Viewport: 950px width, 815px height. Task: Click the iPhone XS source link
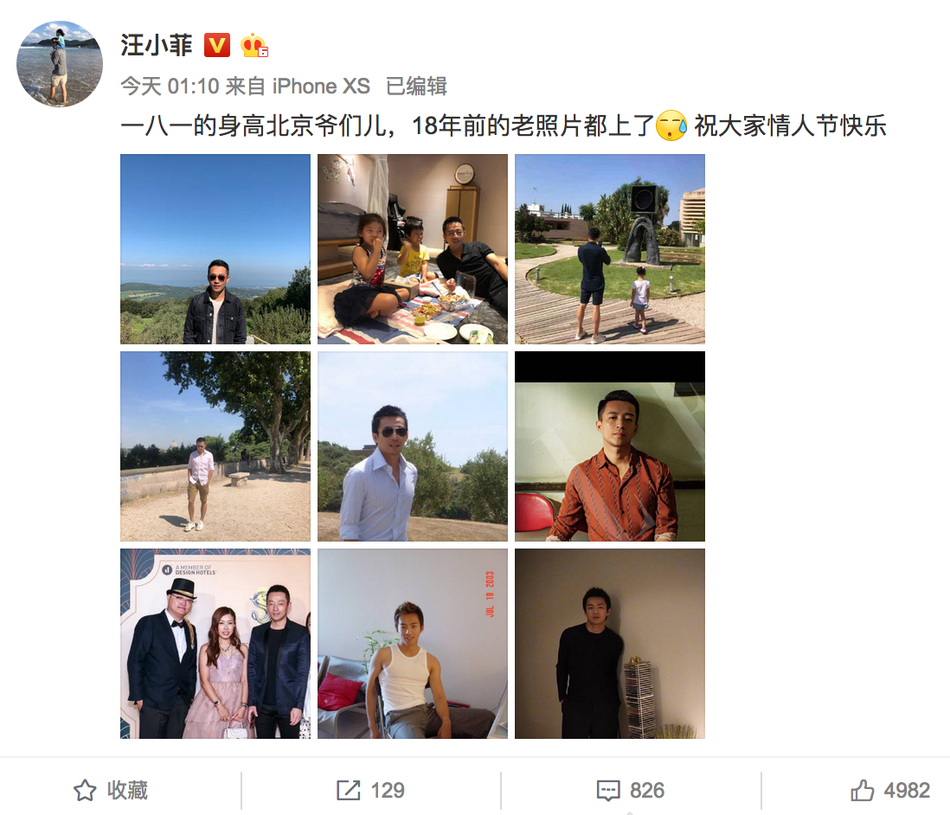[321, 86]
